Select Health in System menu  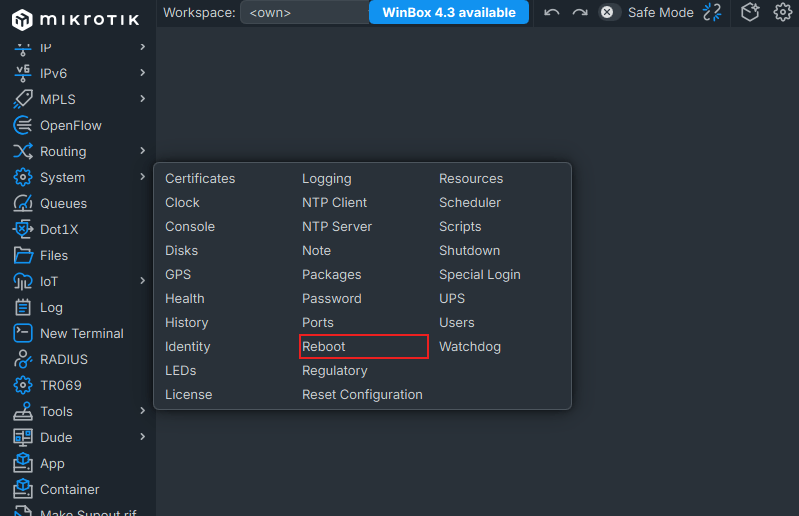[184, 298]
